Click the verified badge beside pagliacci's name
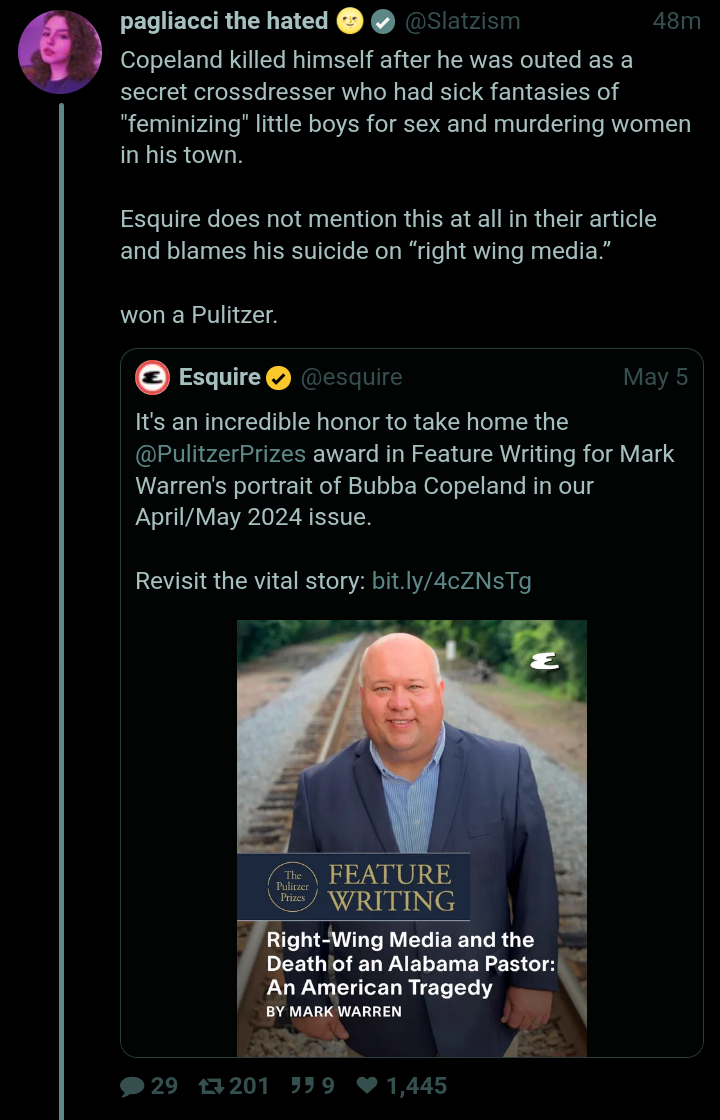This screenshot has width=720, height=1120. click(x=382, y=21)
